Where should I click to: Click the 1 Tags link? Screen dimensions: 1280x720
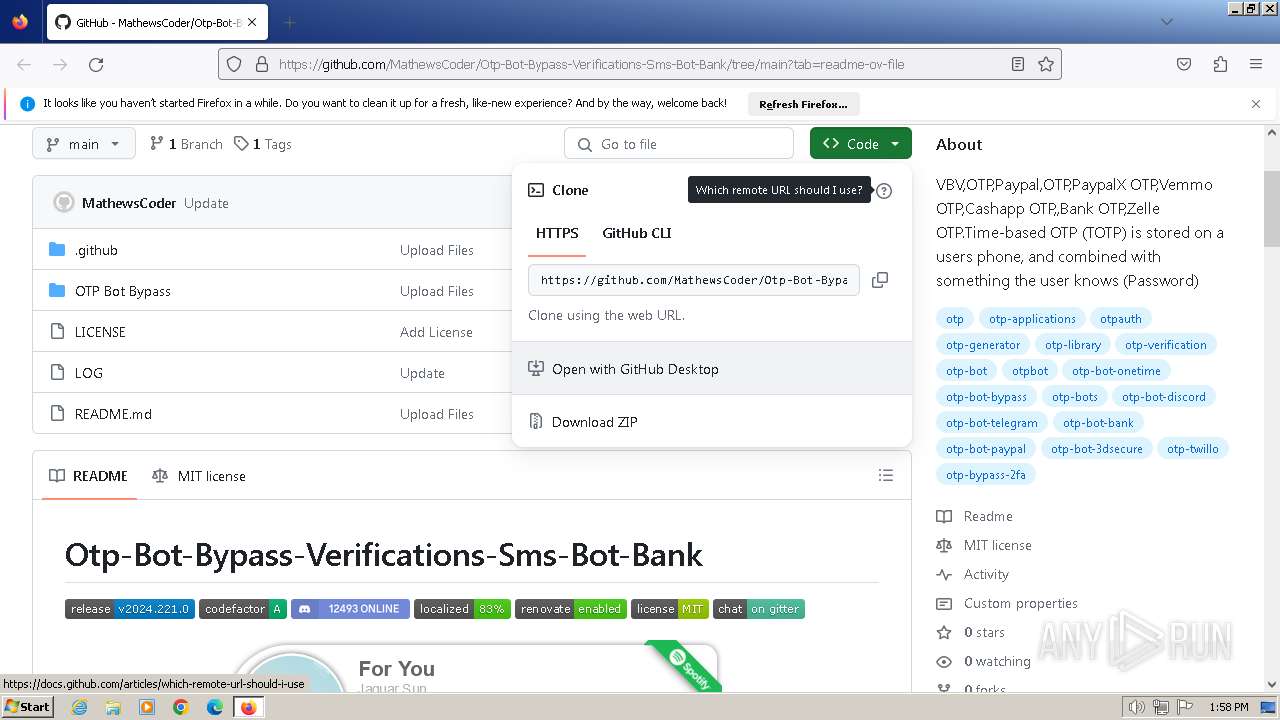263,144
